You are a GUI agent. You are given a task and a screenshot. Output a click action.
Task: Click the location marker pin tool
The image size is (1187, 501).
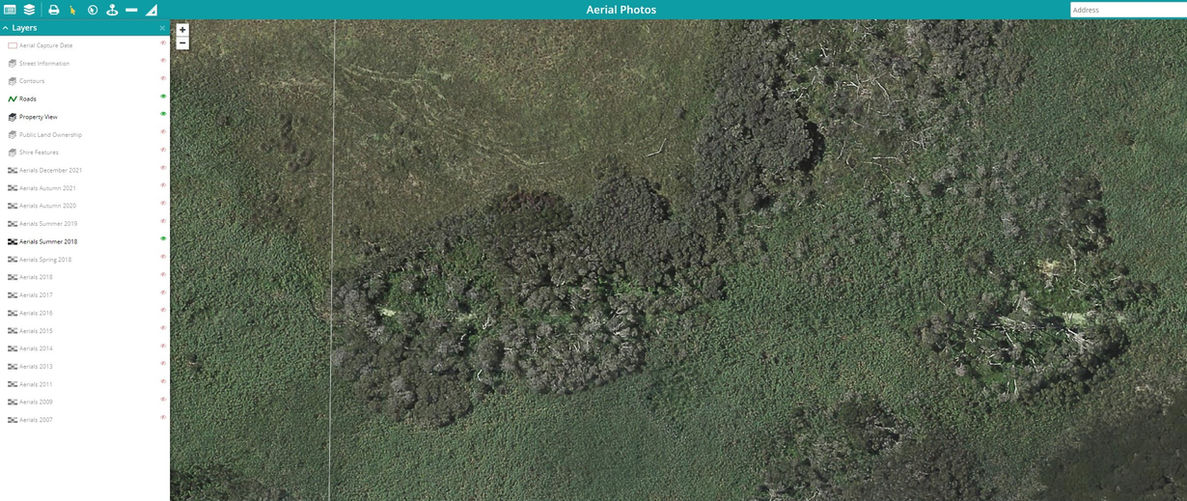click(x=112, y=10)
